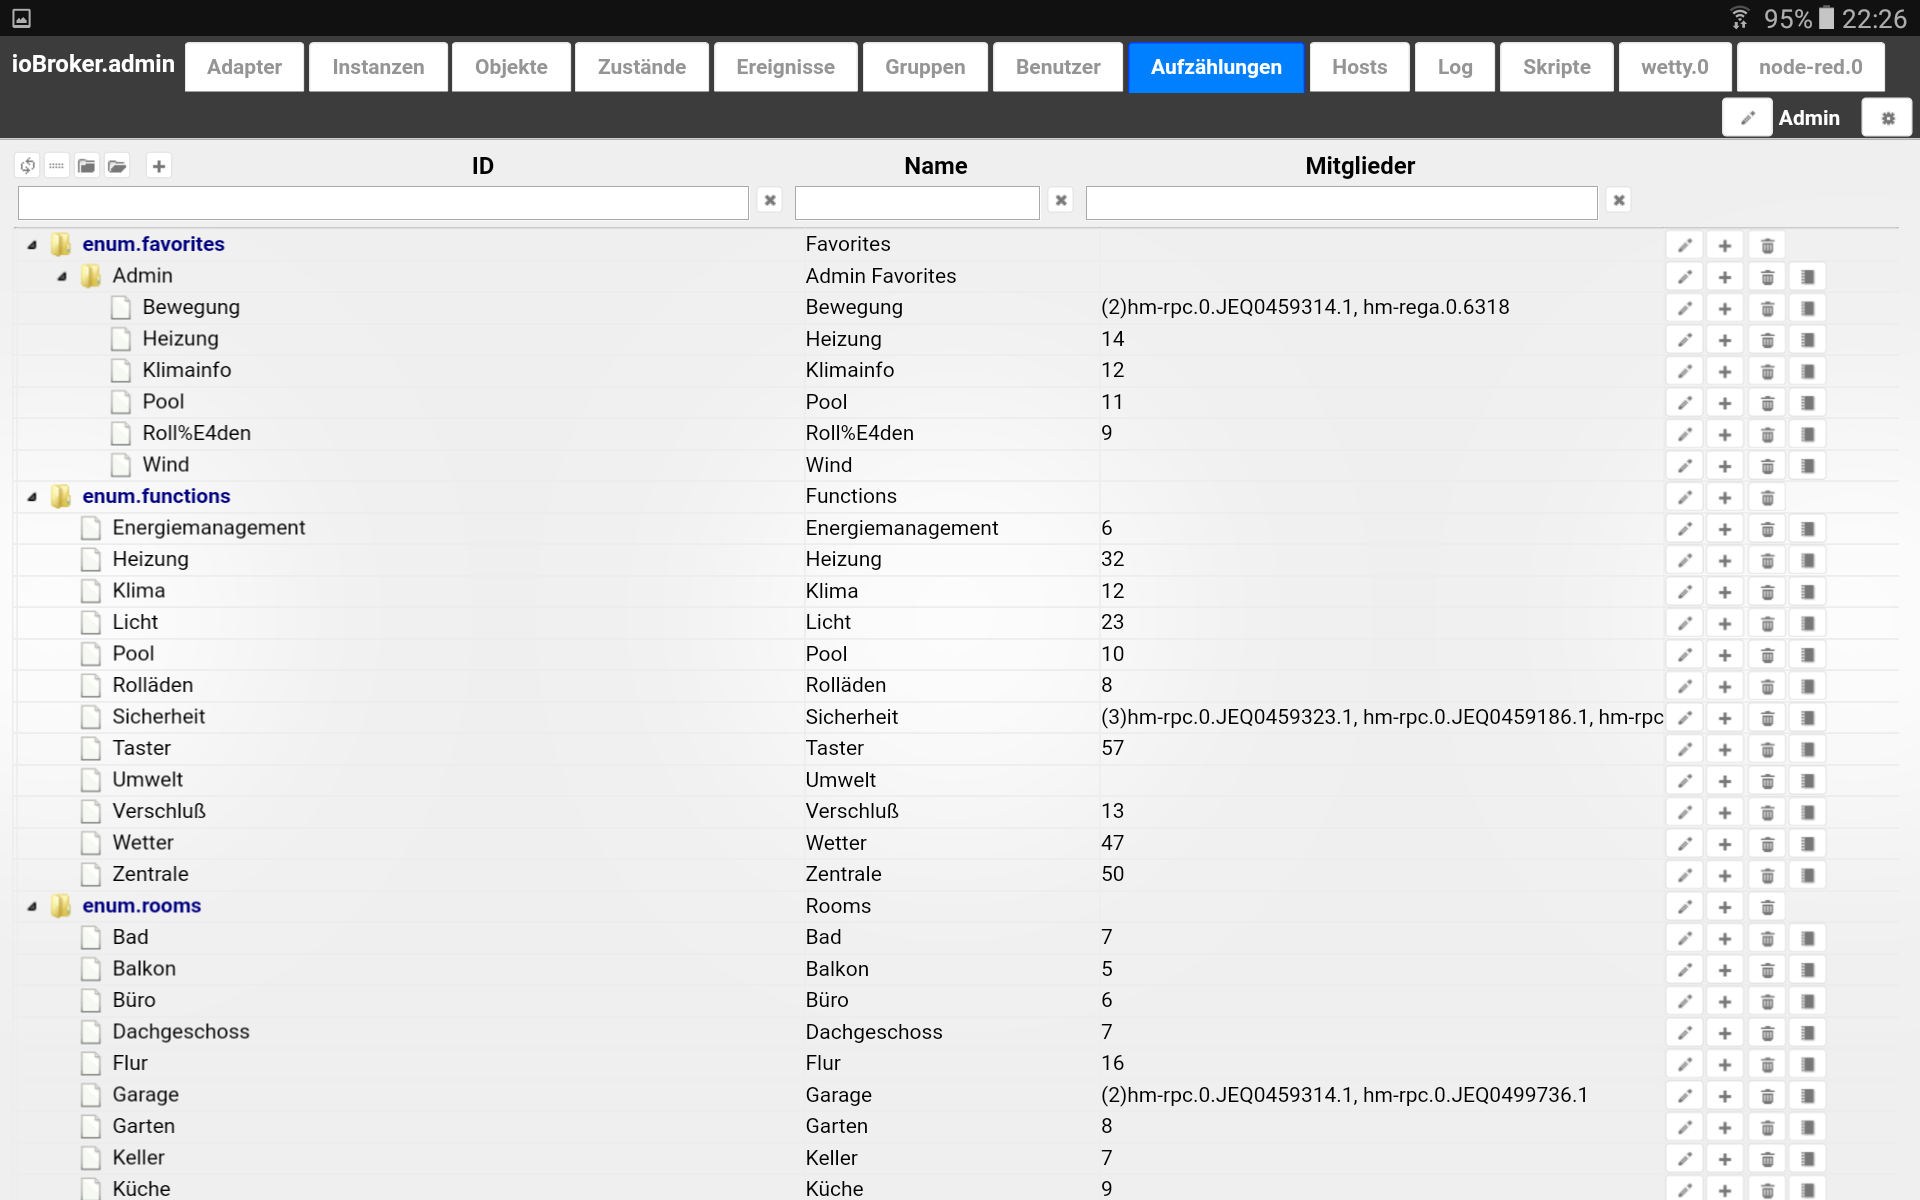Collapse all folders icon
The width and height of the screenshot is (1920, 1200).
tap(87, 166)
